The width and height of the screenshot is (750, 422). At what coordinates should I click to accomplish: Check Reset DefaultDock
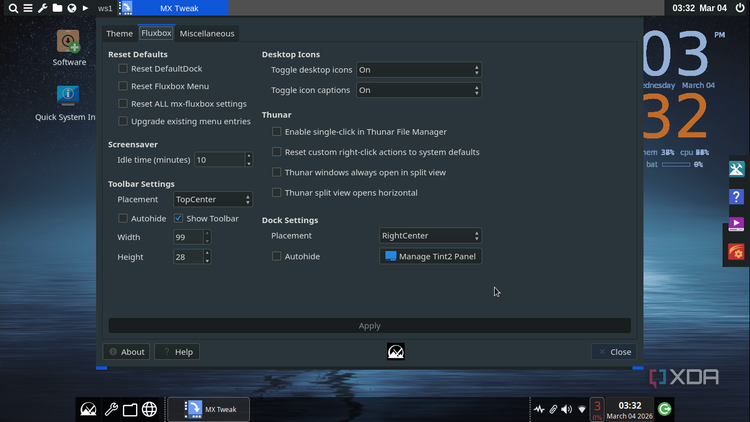(x=123, y=68)
